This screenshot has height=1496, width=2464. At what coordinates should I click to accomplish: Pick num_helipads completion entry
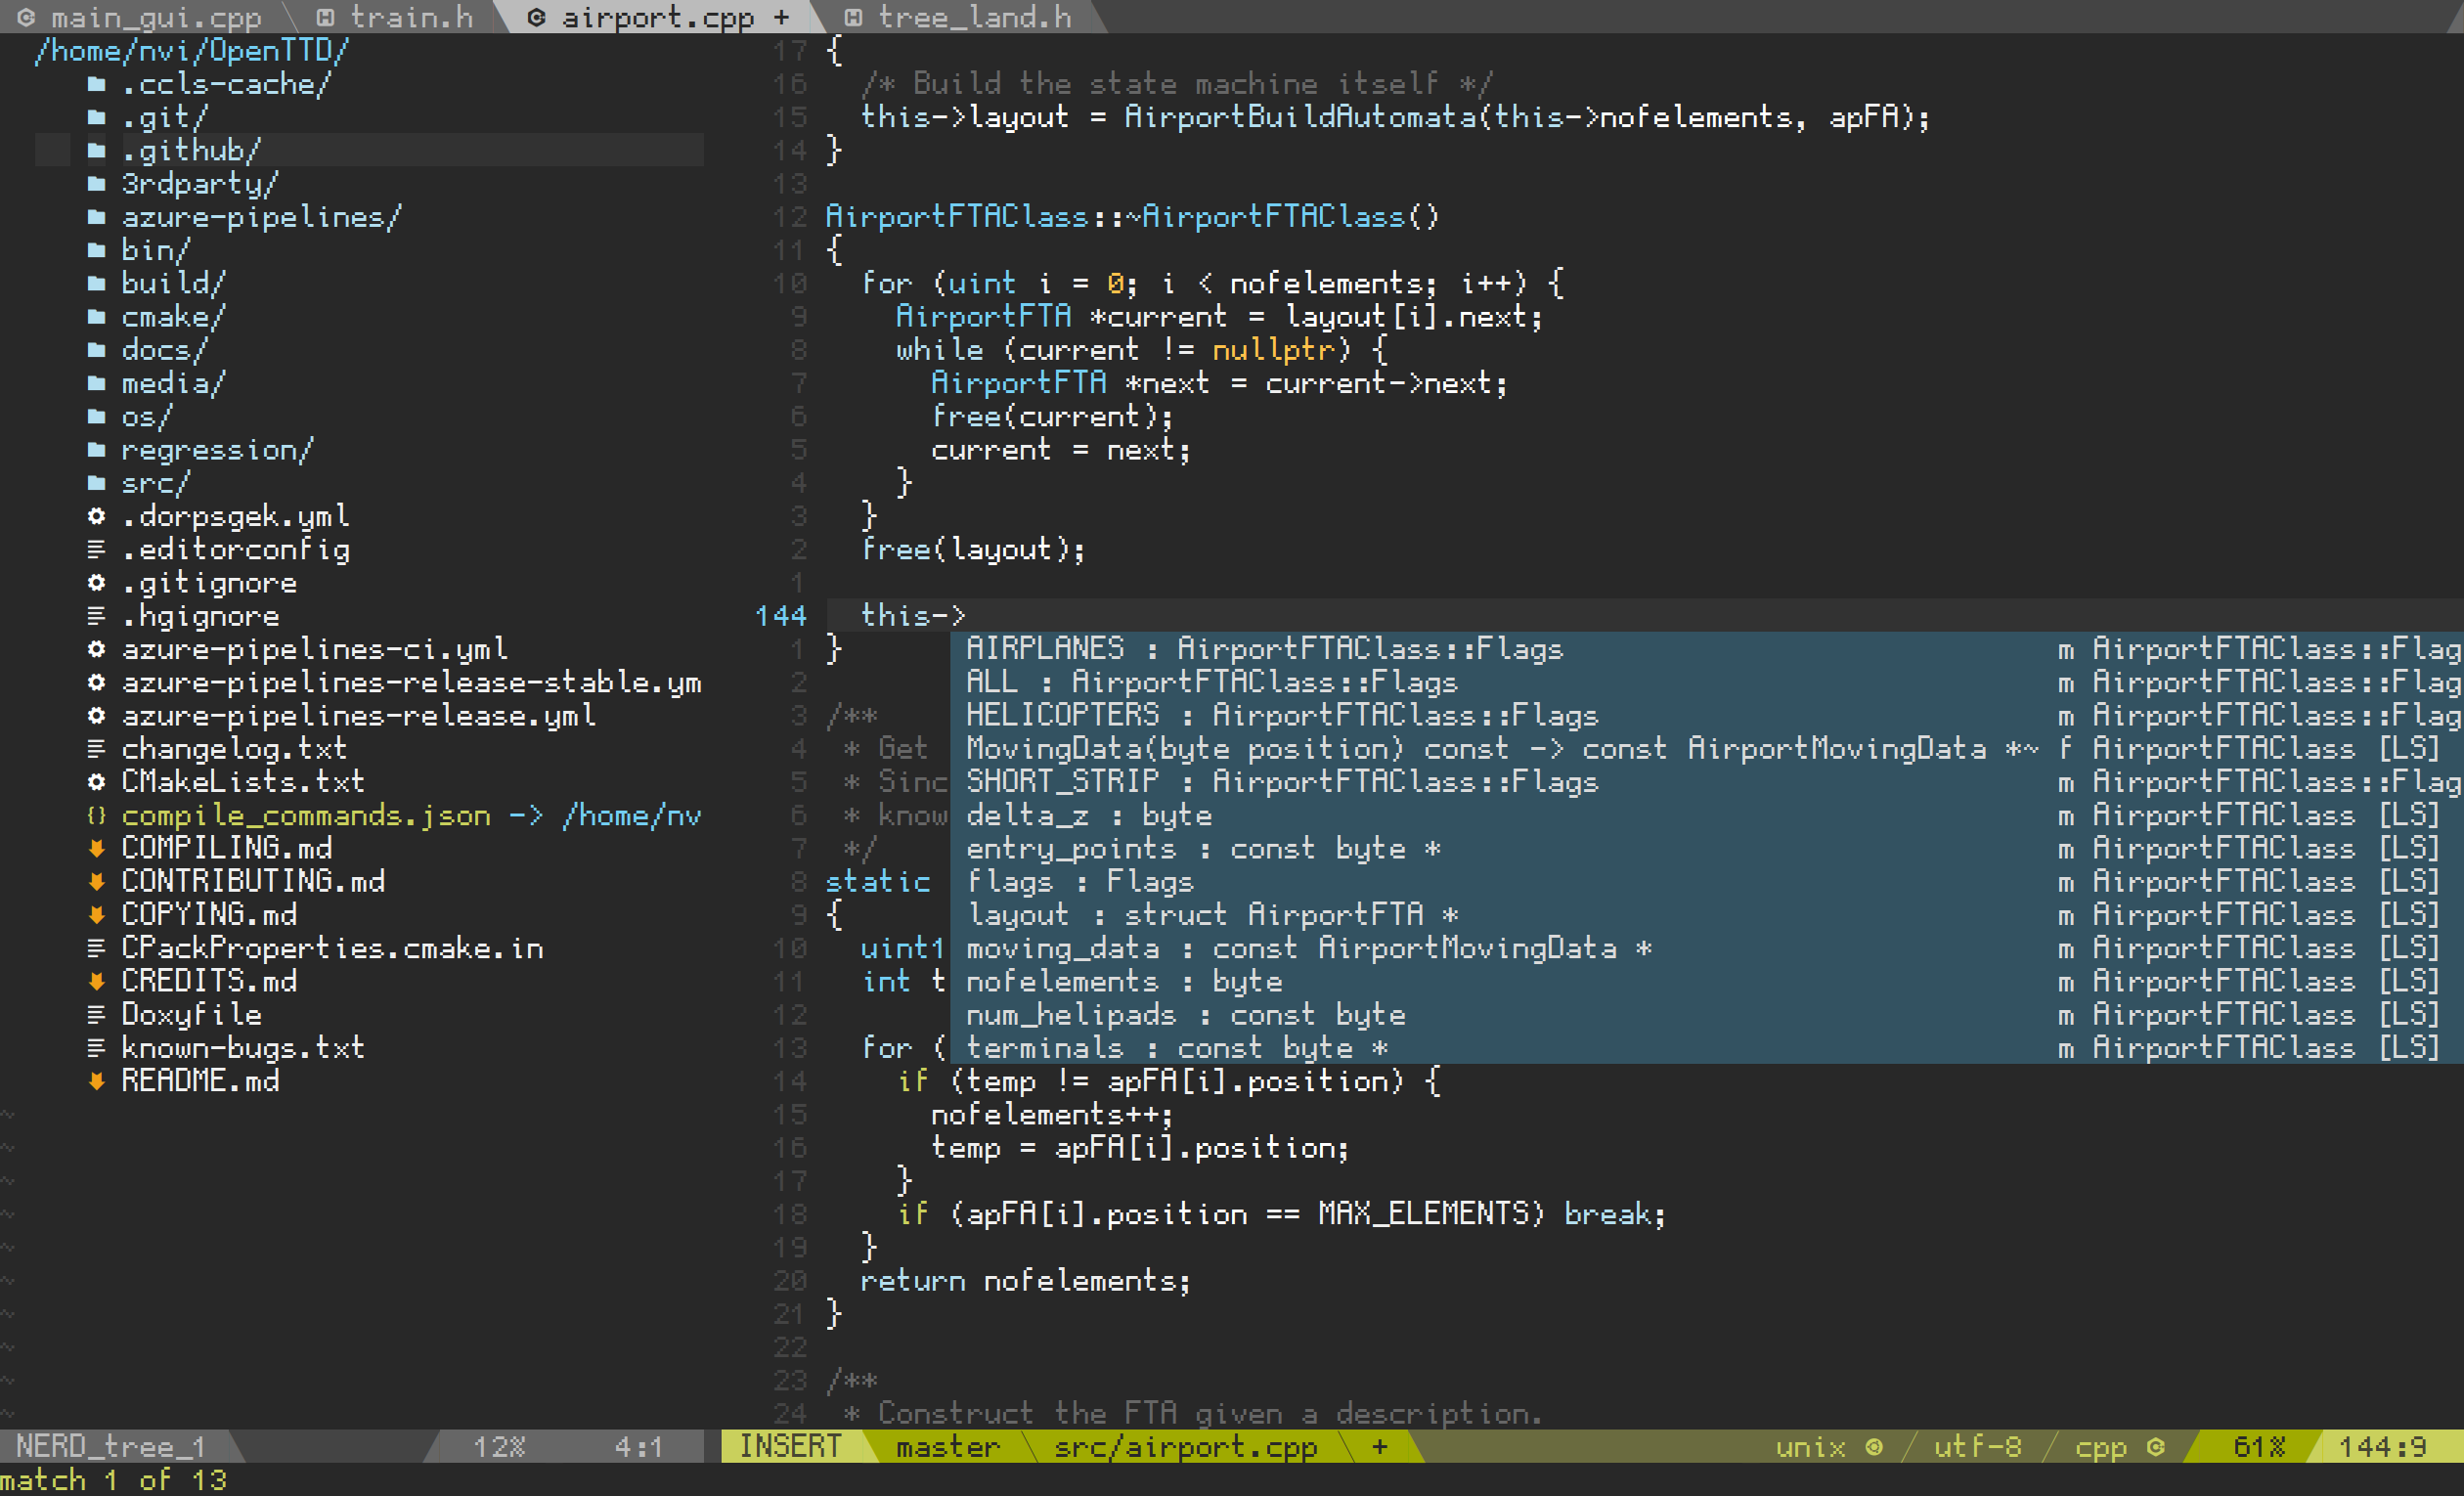(x=1706, y=1014)
